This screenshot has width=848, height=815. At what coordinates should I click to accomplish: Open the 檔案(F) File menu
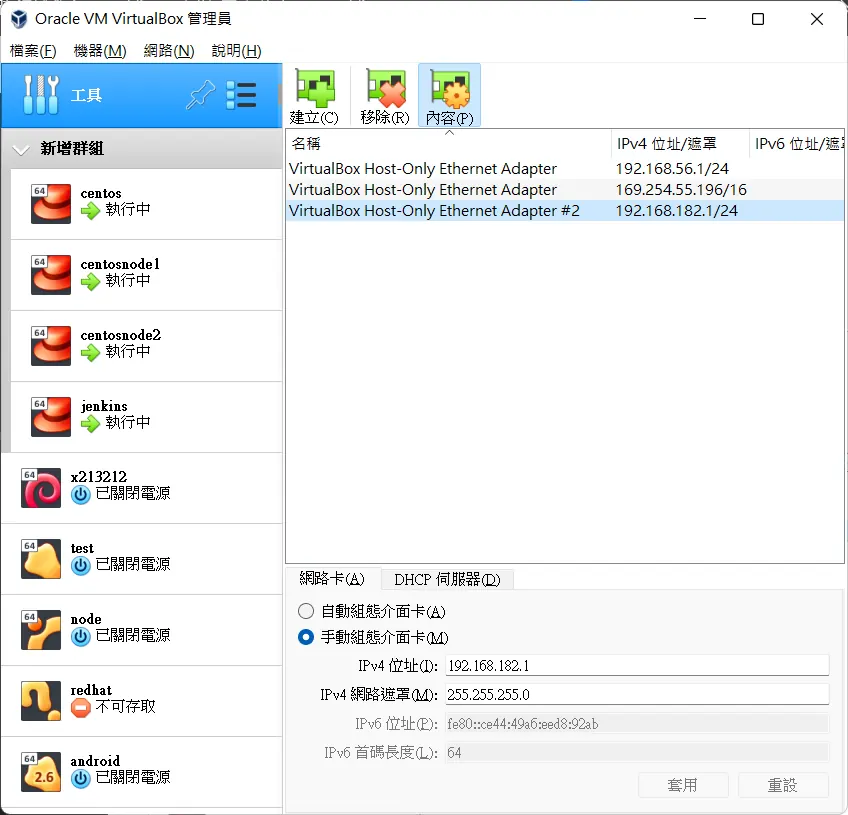(33, 51)
